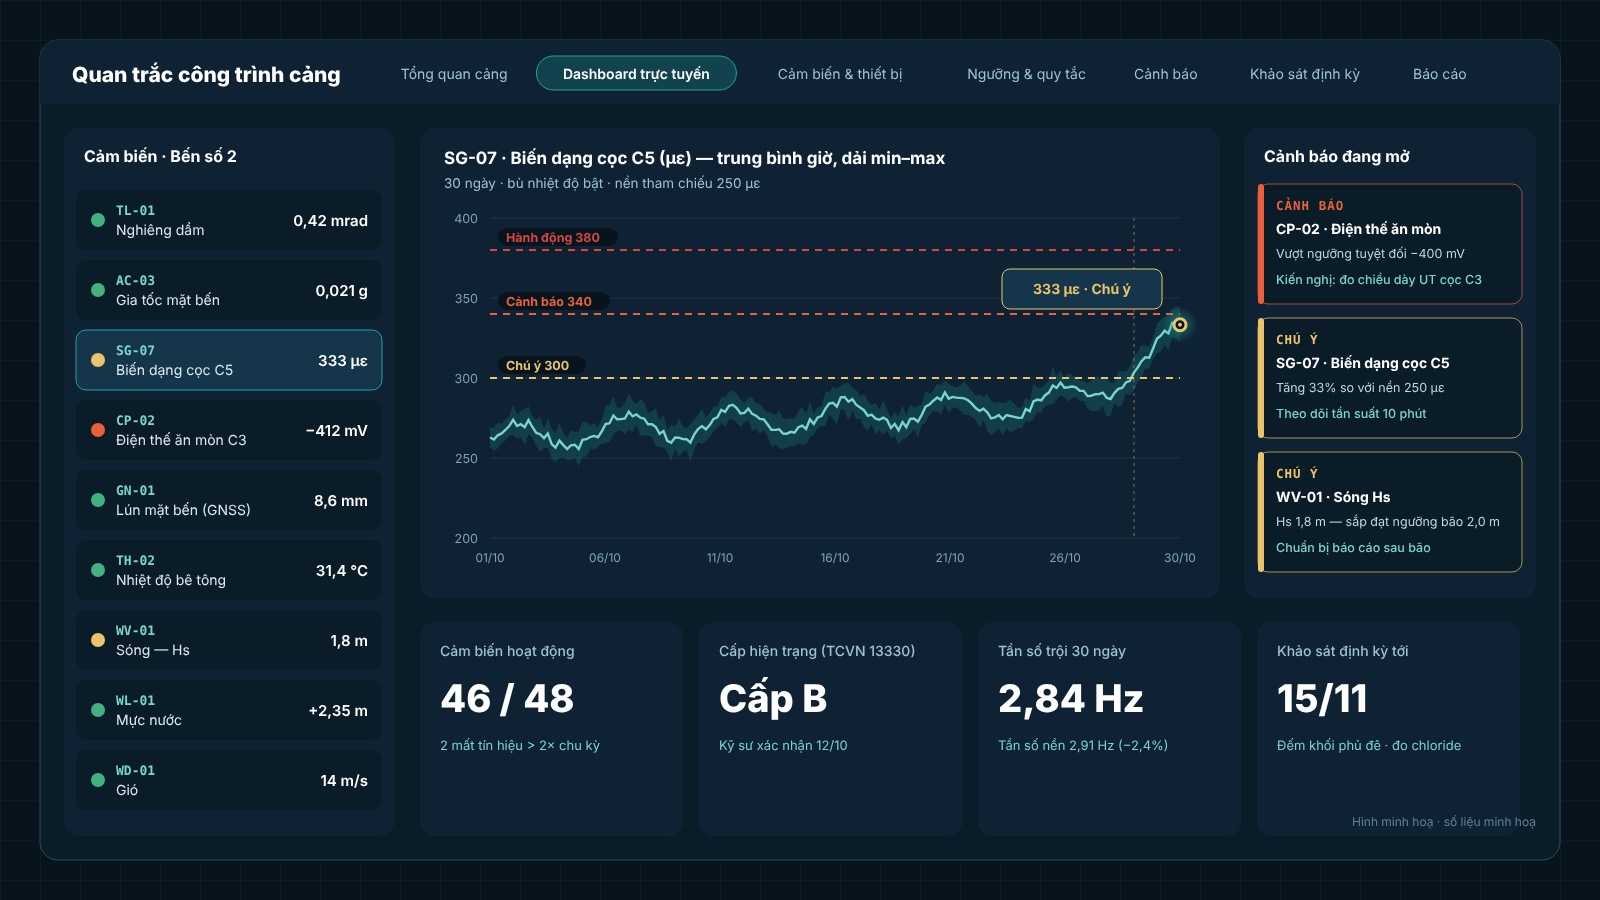Click the red status dot of CP-02
Viewport: 1600px width, 900px height.
[98, 430]
